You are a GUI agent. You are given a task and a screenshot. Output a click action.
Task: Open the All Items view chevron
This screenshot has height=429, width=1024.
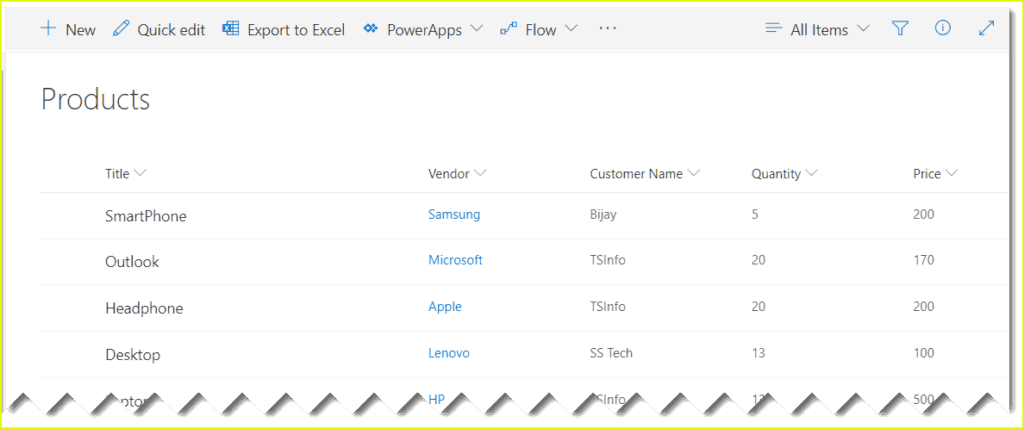click(863, 29)
